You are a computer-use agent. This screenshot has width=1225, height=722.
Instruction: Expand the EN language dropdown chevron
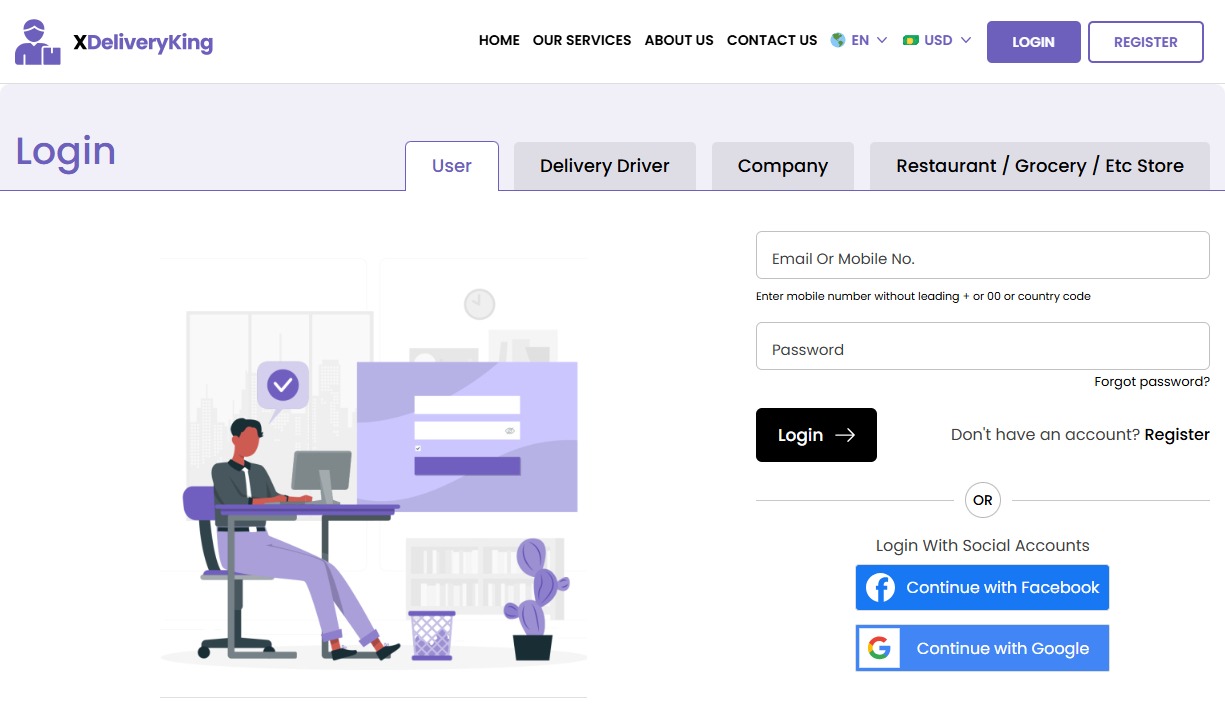pyautogui.click(x=882, y=41)
